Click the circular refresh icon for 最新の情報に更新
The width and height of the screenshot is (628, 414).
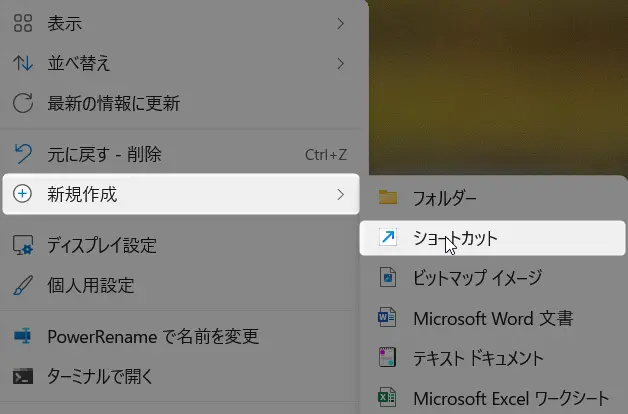click(x=22, y=103)
